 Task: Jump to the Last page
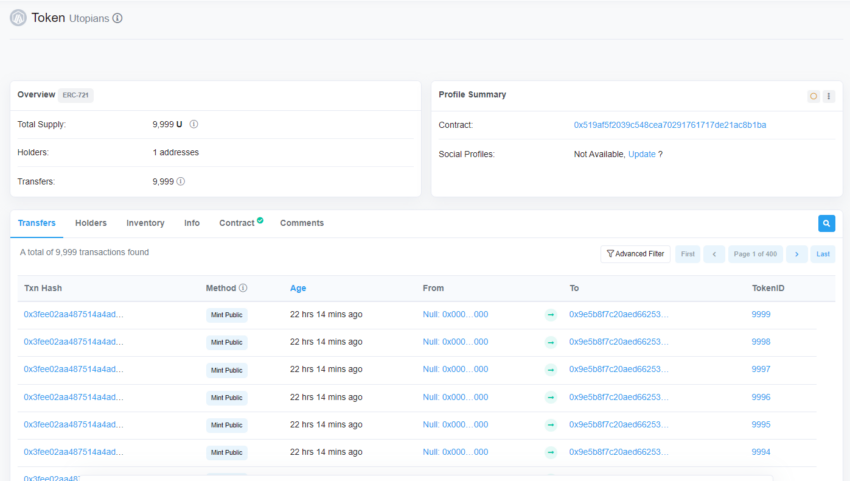tap(823, 254)
